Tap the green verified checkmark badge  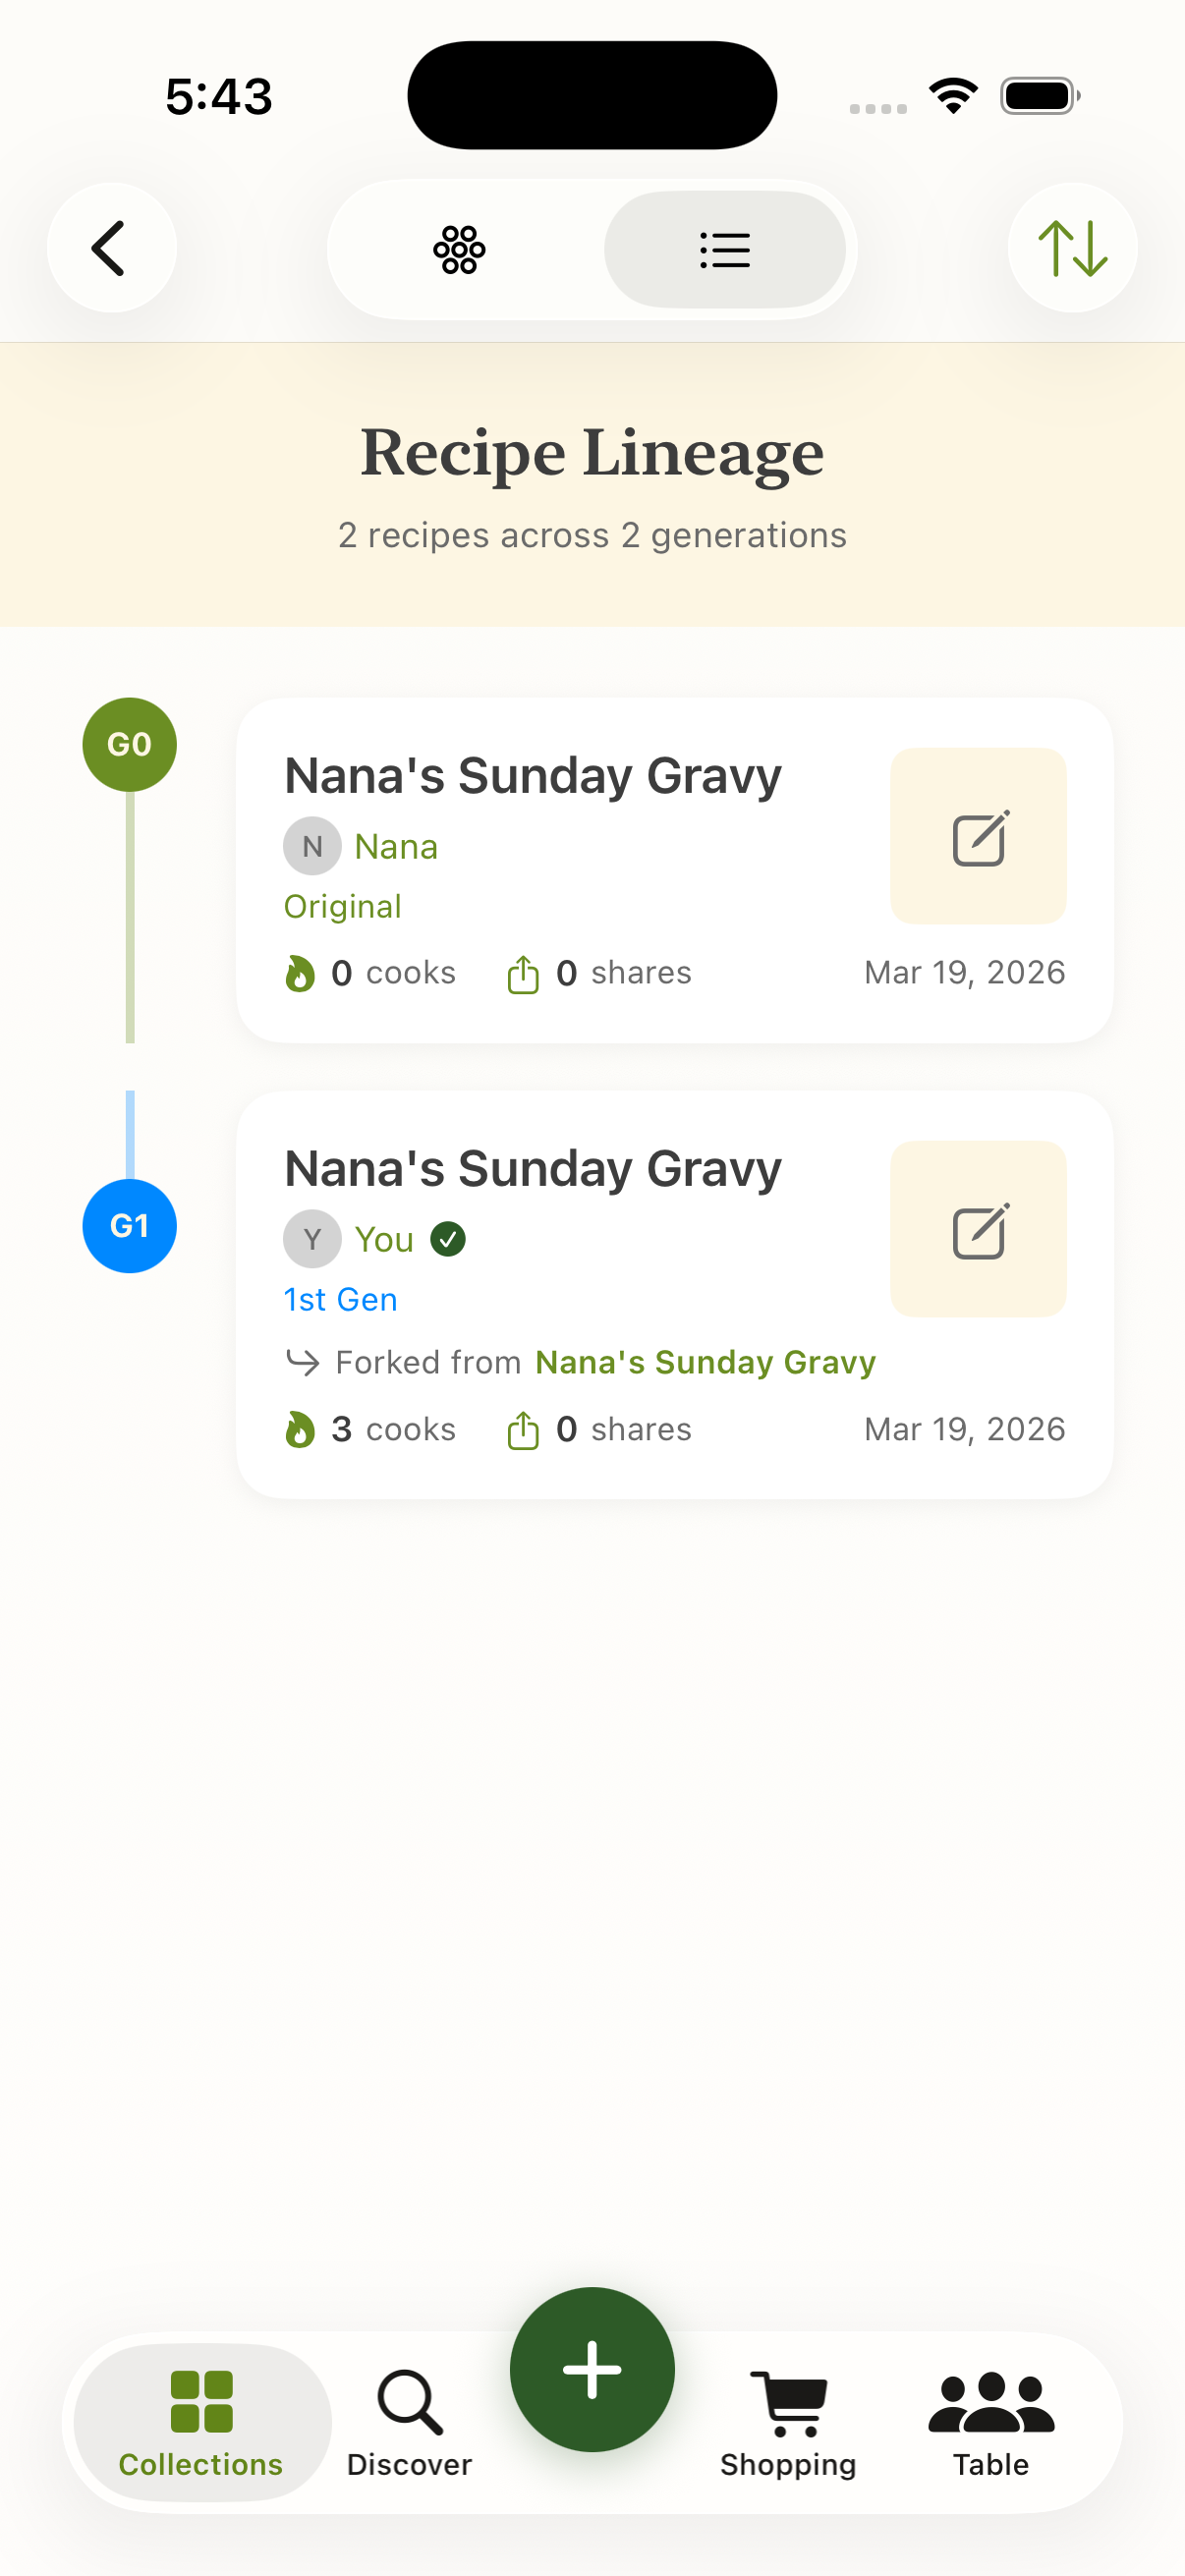[x=448, y=1239]
